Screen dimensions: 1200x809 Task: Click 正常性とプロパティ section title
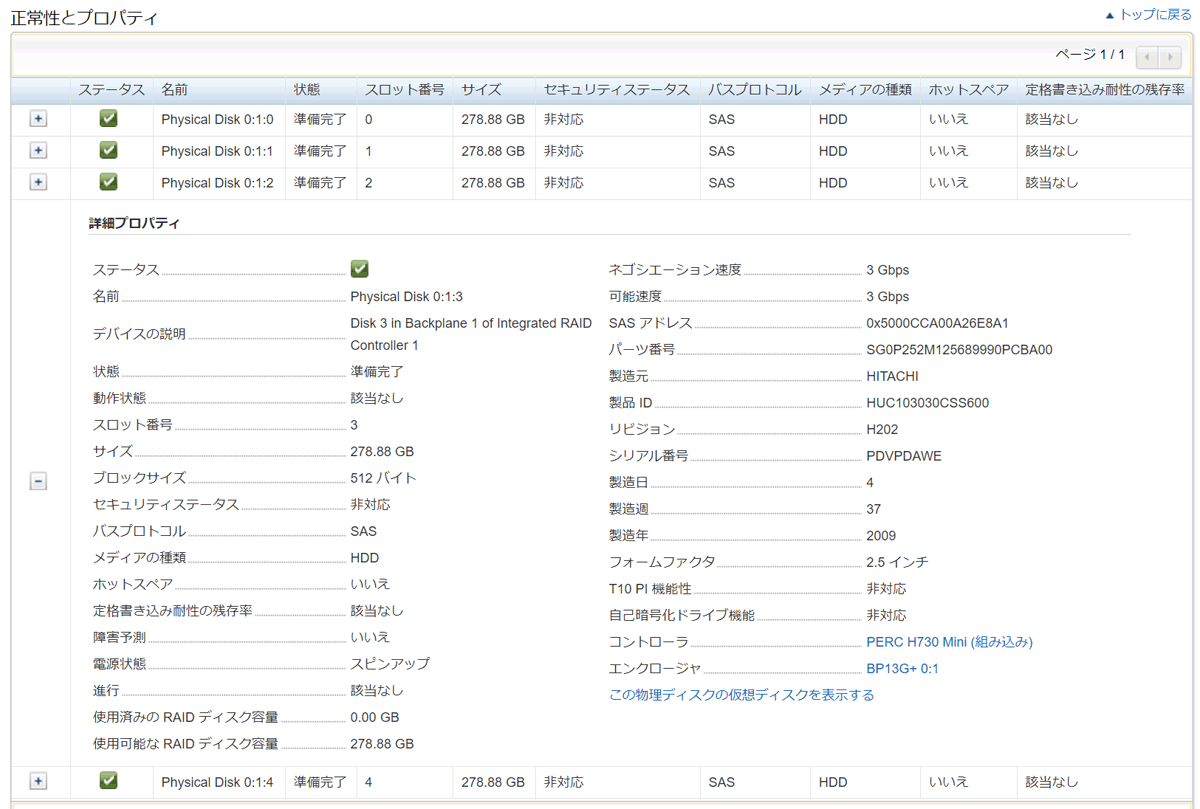[84, 18]
